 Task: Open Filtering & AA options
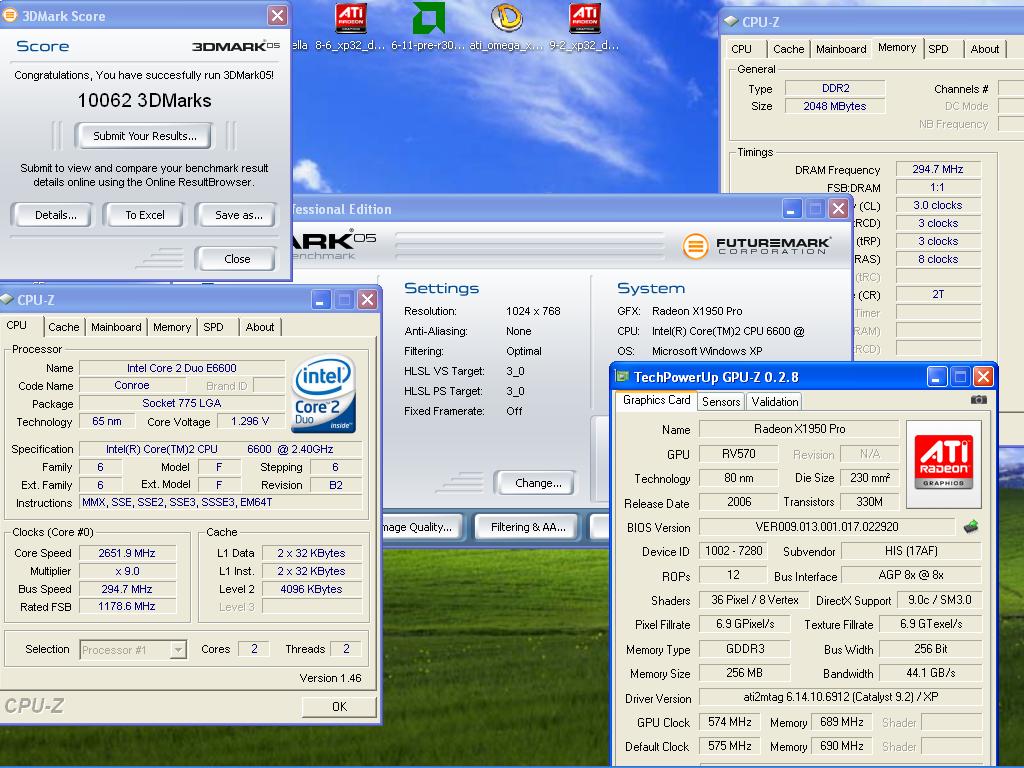(x=528, y=527)
